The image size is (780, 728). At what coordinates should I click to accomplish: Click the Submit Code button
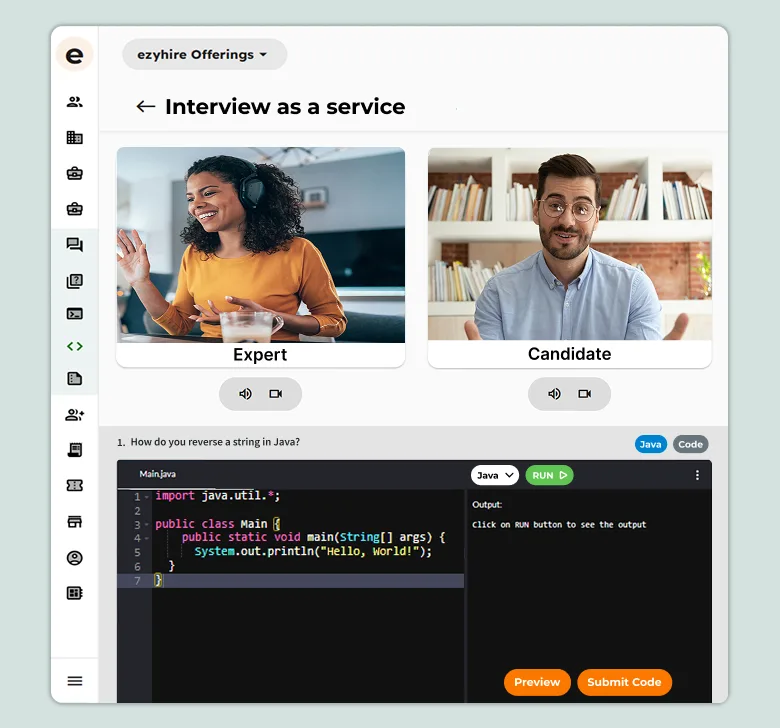(624, 682)
